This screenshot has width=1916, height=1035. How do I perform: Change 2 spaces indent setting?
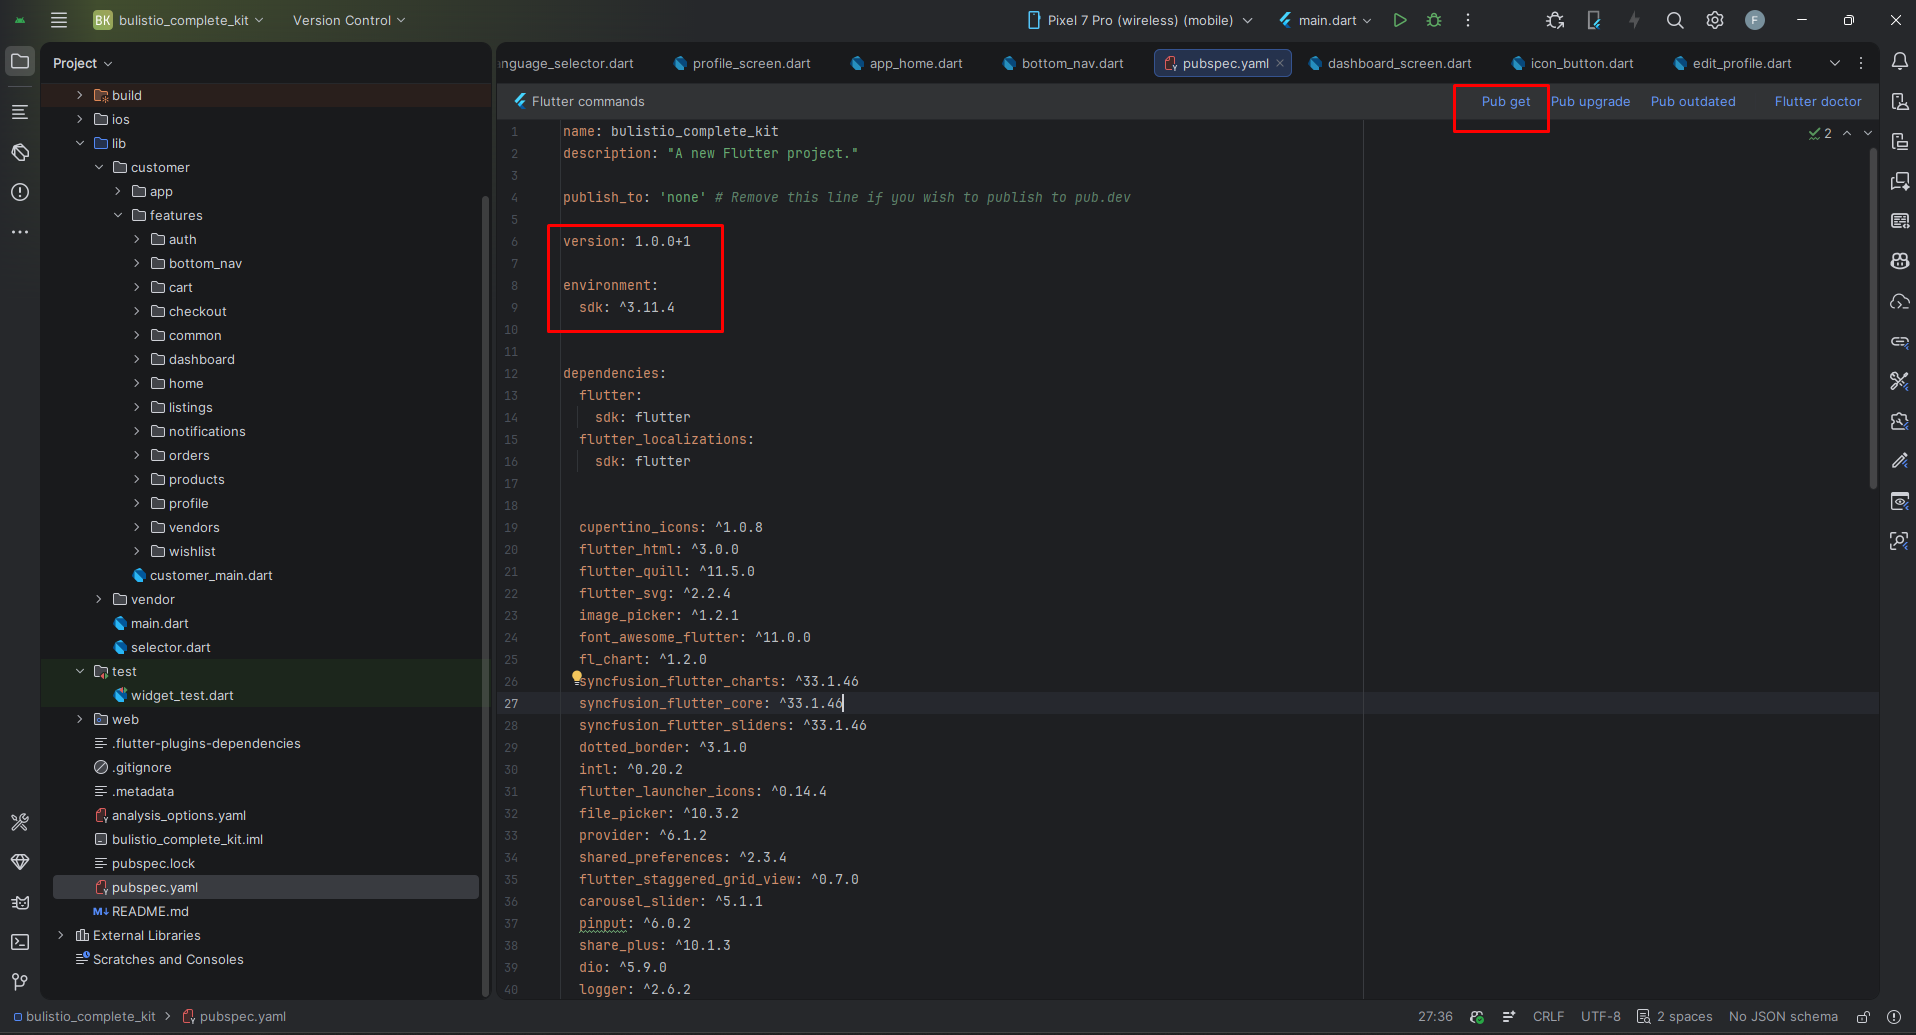(x=1675, y=1017)
